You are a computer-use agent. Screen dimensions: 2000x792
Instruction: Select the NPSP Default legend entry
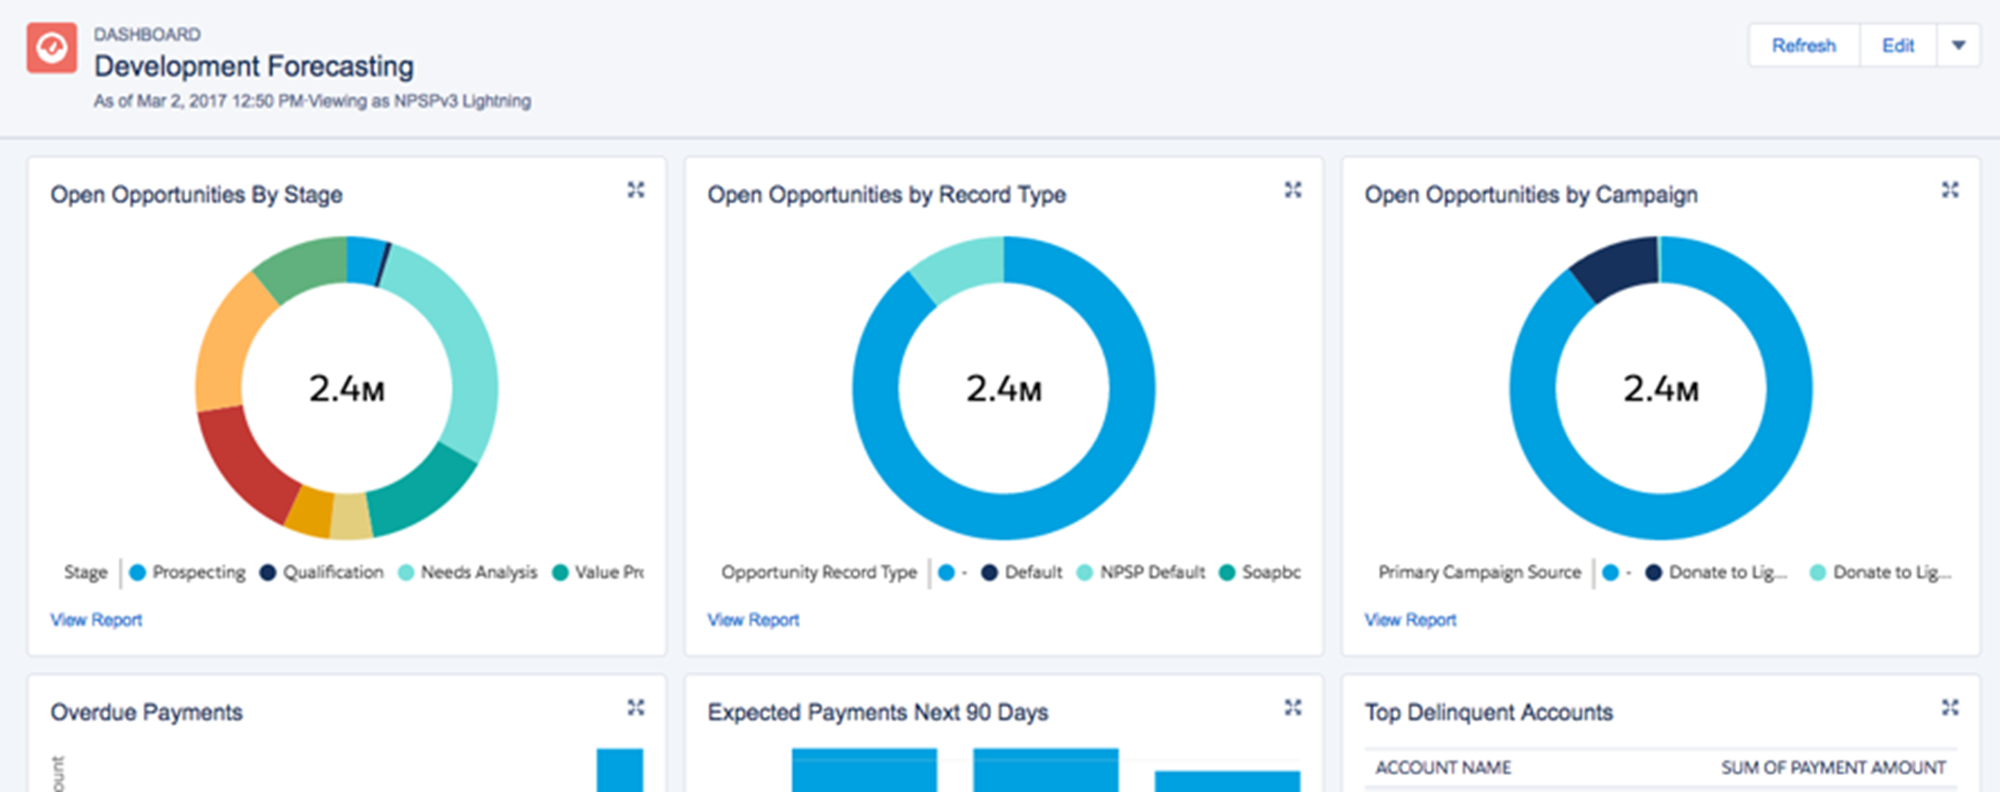pyautogui.click(x=1152, y=573)
